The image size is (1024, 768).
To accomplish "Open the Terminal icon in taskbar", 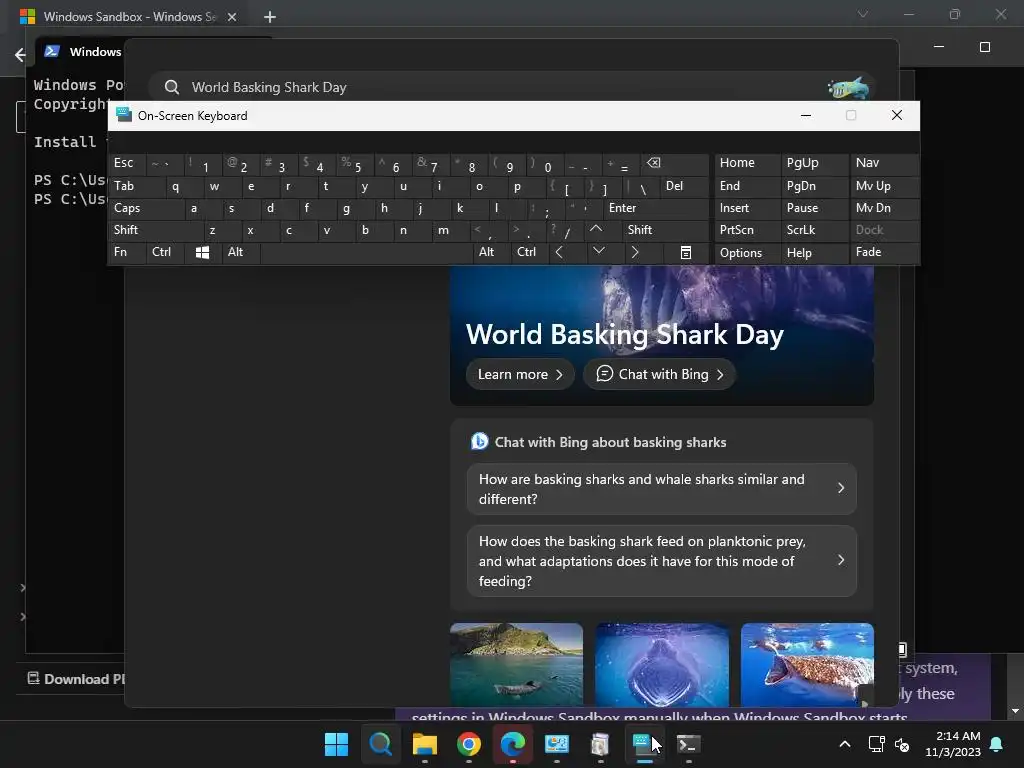I will pyautogui.click(x=688, y=744).
